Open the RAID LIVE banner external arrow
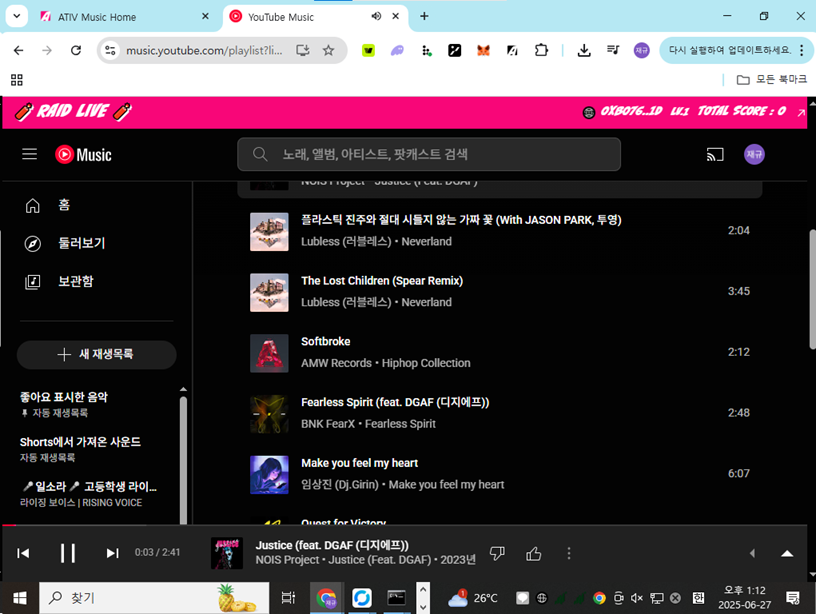This screenshot has width=816, height=614. tap(801, 112)
